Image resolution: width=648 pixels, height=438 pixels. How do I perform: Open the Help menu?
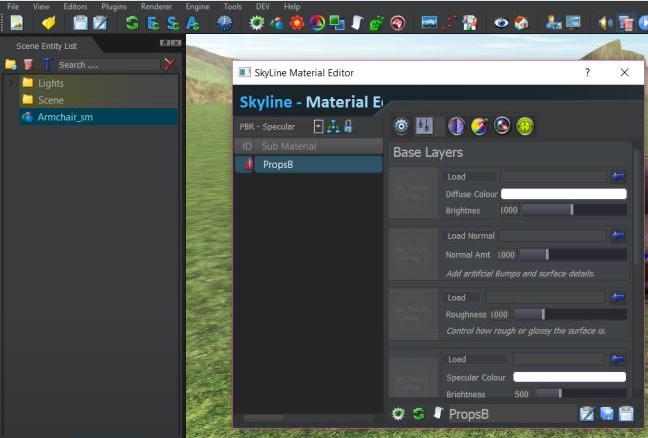click(292, 6)
